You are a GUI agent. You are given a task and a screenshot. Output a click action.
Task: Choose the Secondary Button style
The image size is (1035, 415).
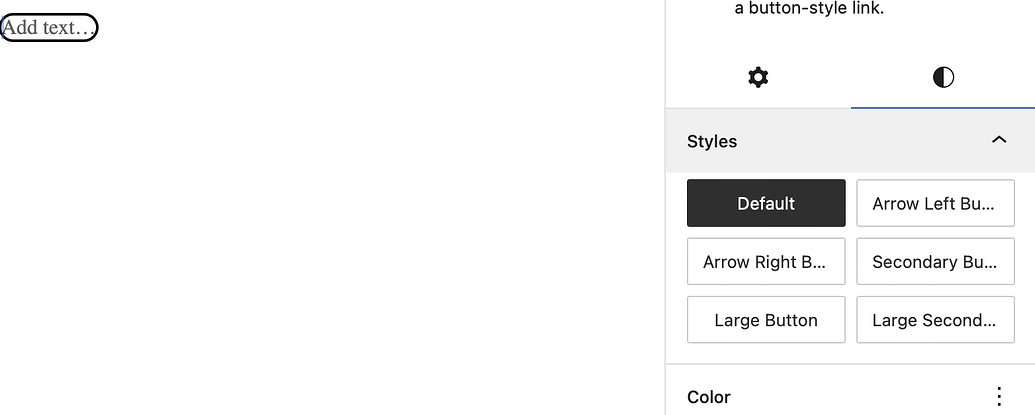click(x=935, y=261)
